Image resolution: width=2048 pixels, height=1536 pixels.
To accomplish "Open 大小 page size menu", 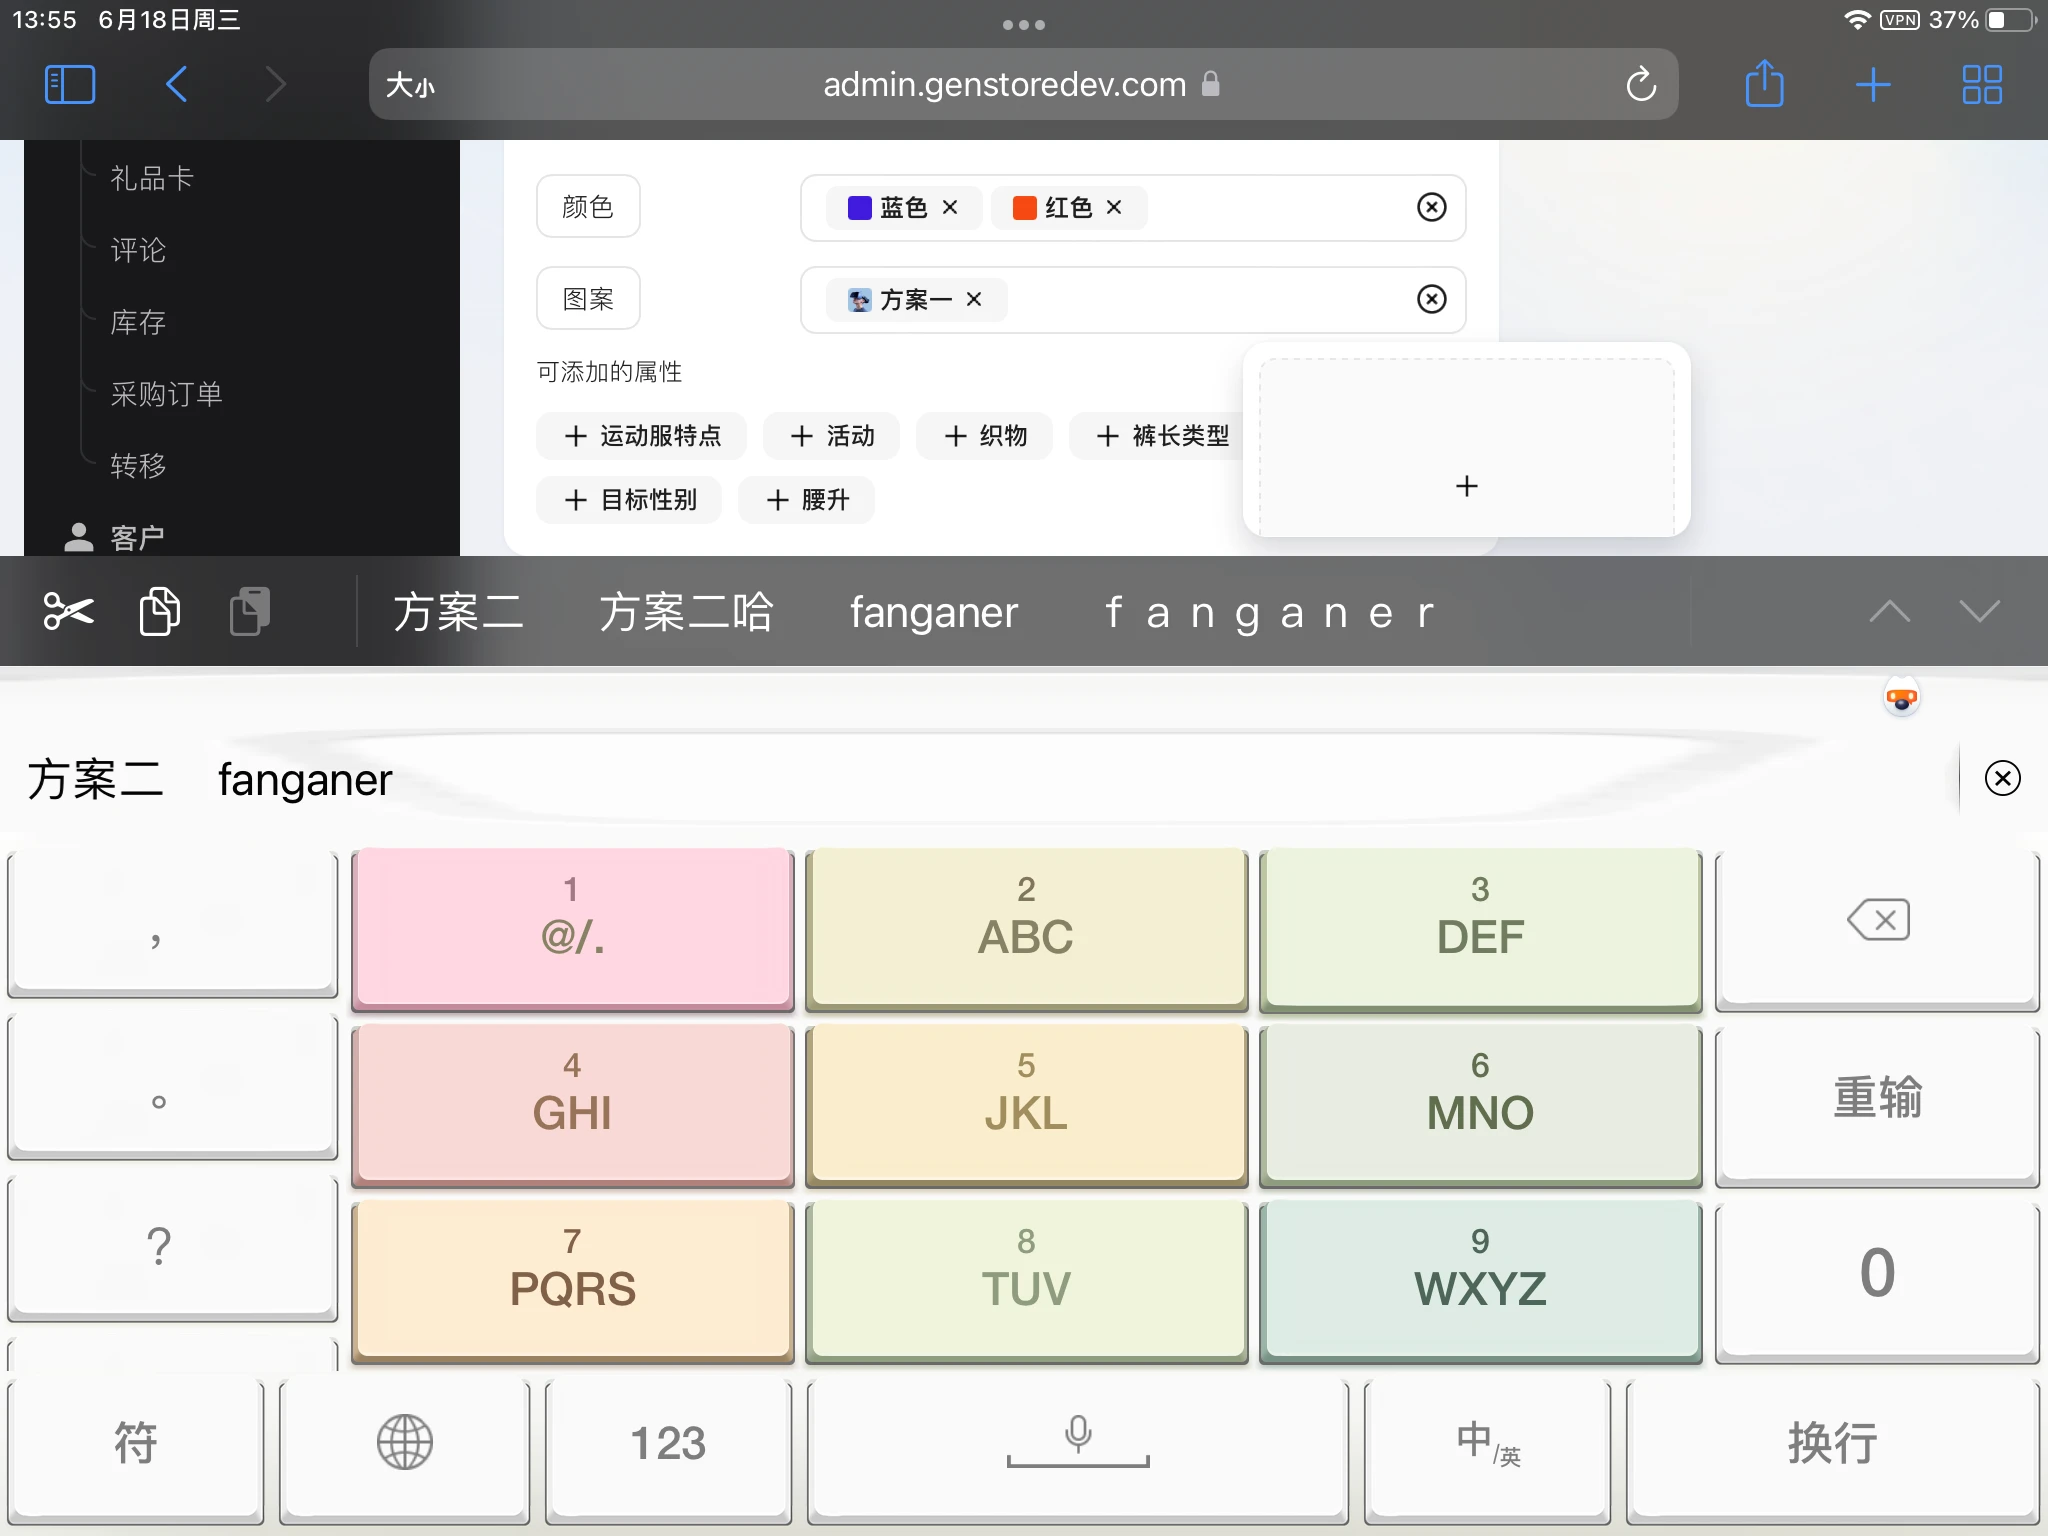I will tap(410, 85).
